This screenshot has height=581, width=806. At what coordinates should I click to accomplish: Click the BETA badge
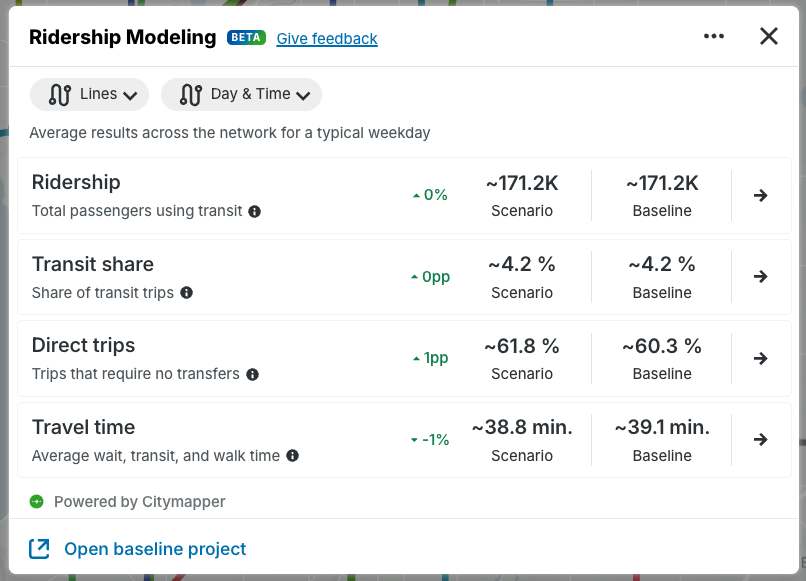tap(246, 38)
